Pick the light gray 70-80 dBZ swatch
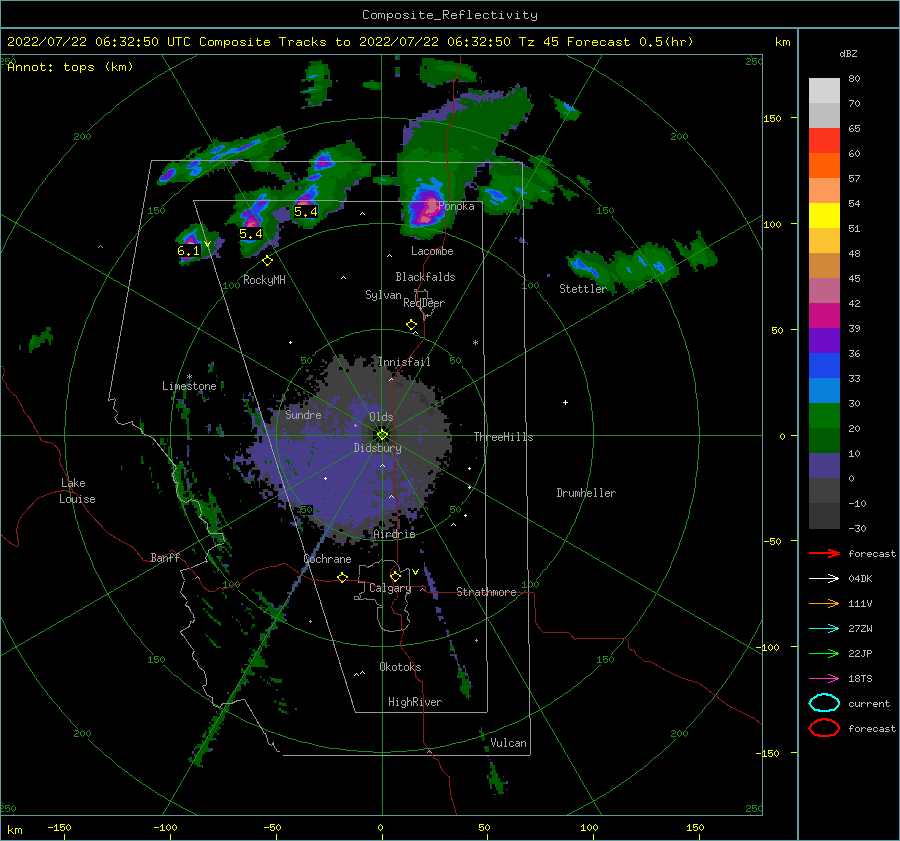 (x=824, y=91)
